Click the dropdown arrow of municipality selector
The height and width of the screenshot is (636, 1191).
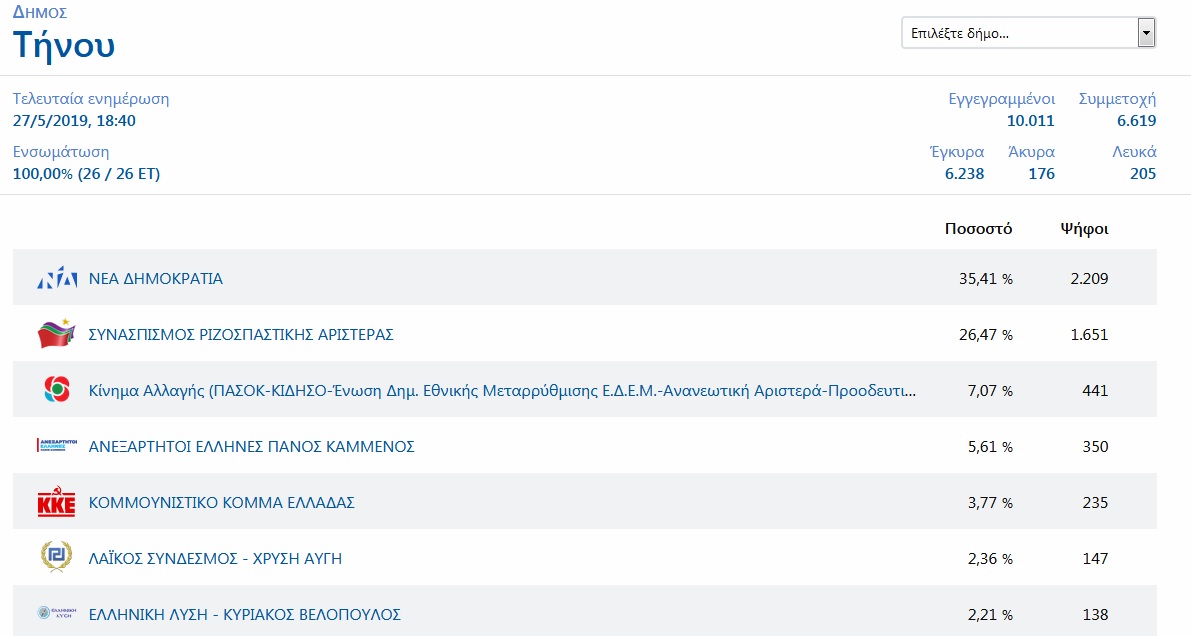point(1146,33)
